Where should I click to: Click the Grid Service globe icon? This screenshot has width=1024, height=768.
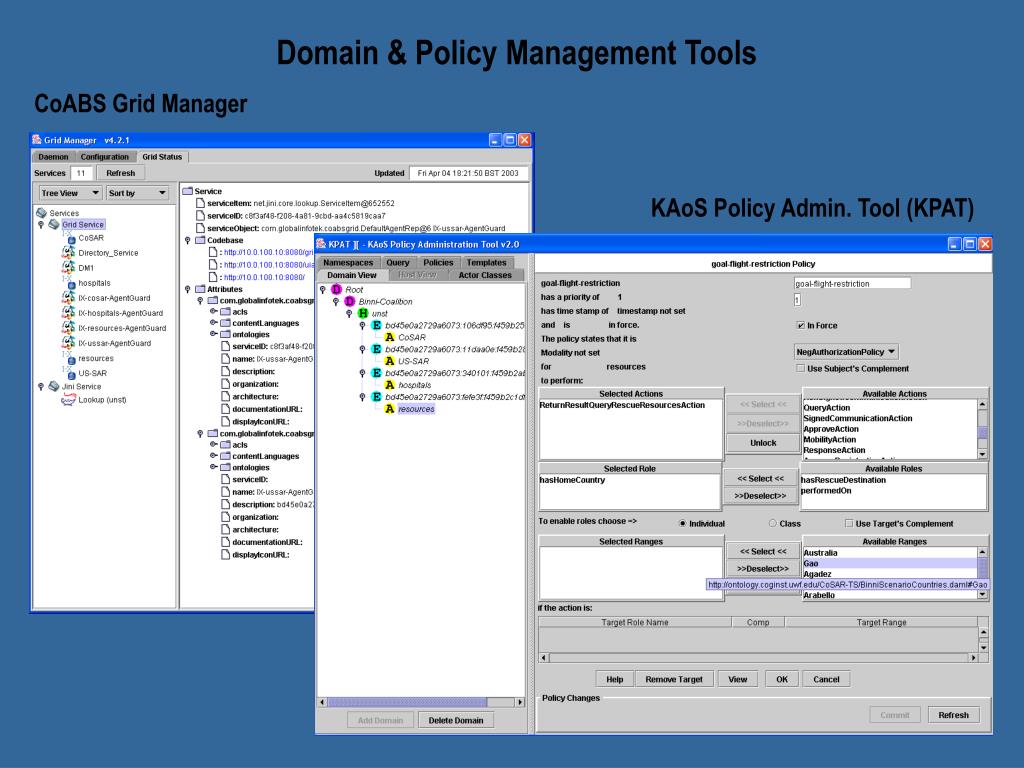point(54,224)
